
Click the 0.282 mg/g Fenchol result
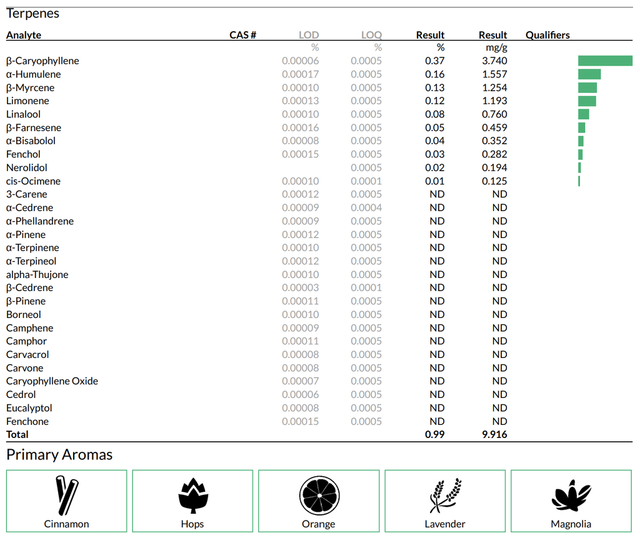(494, 154)
